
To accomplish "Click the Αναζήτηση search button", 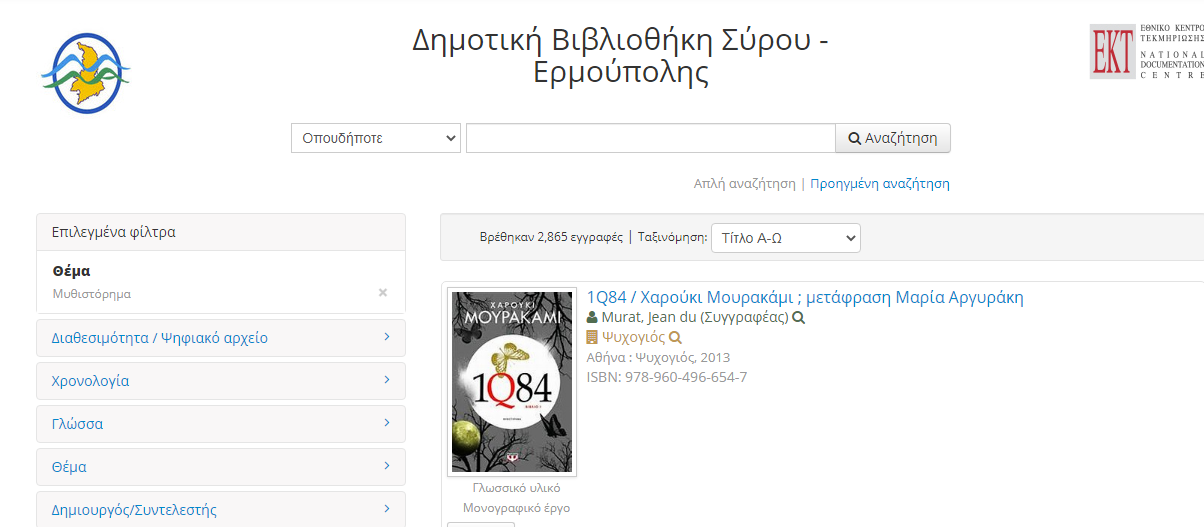I will coord(893,138).
